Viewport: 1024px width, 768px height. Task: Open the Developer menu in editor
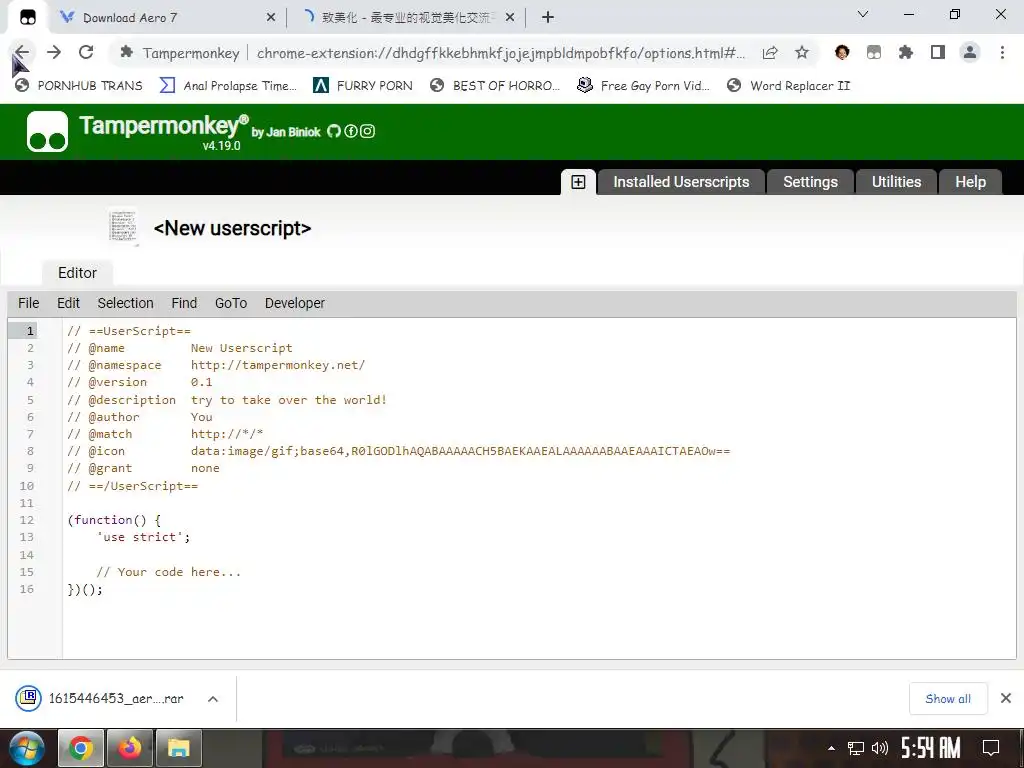pos(295,303)
